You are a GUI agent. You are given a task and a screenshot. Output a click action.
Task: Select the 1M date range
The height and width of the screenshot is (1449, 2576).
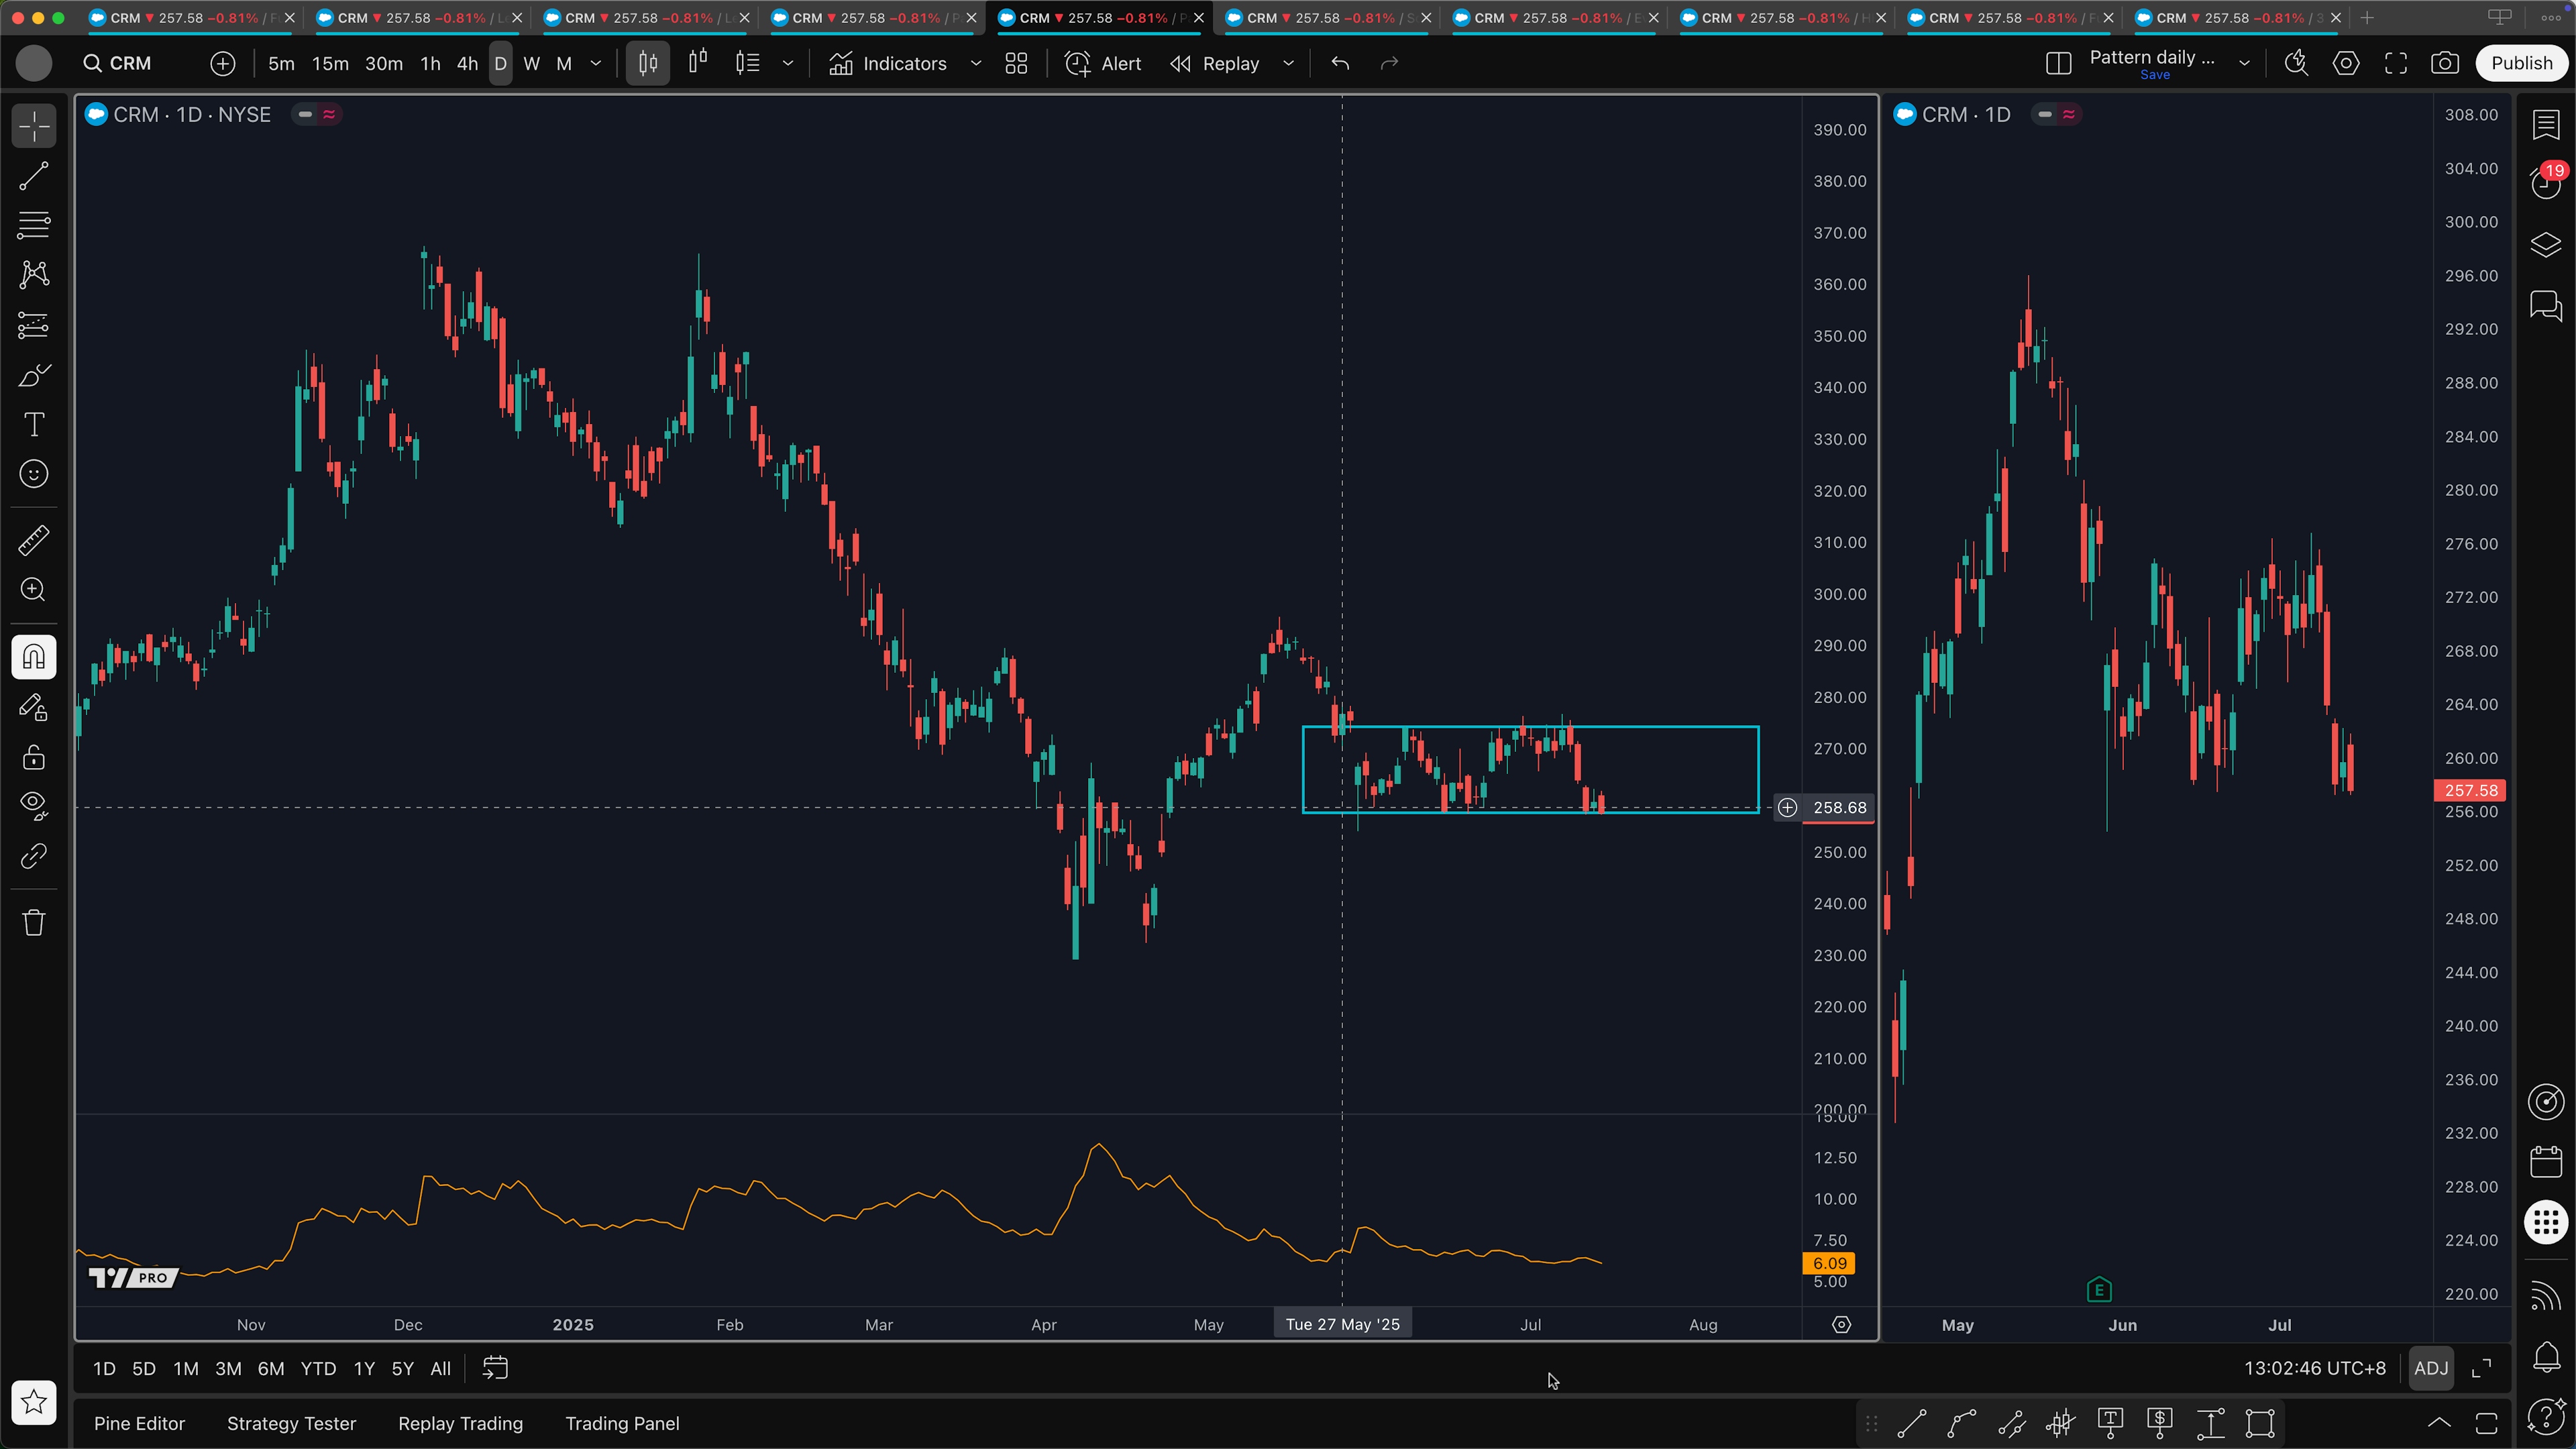[186, 1368]
